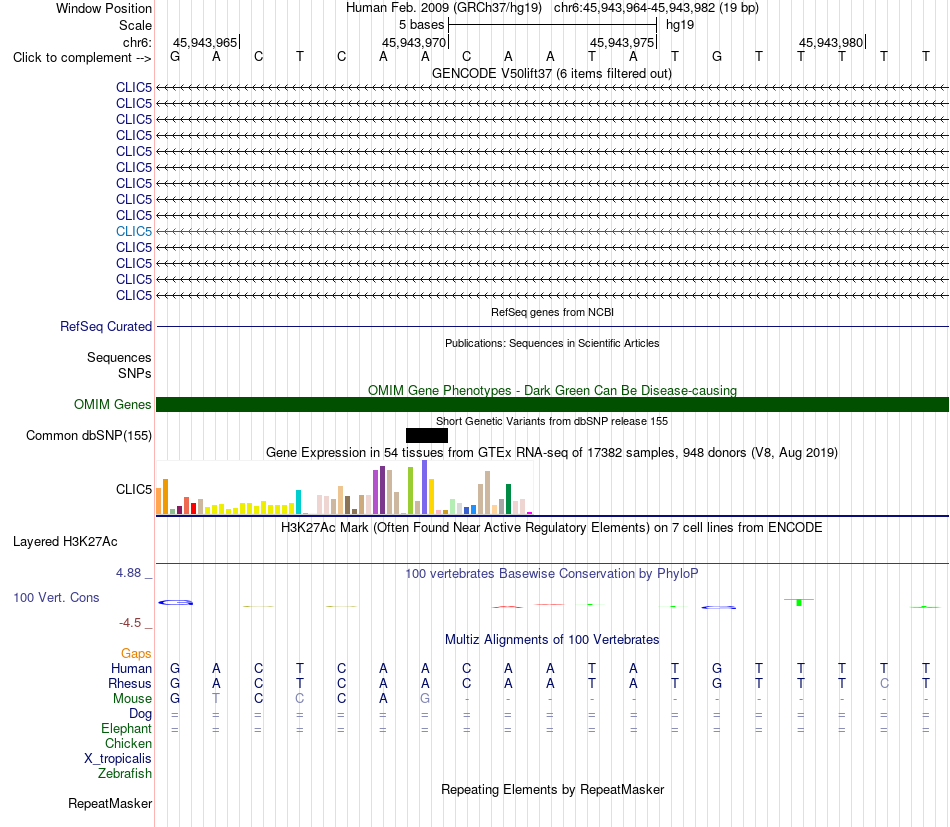Select the light-blue CLIC5 transcript label

[x=134, y=231]
